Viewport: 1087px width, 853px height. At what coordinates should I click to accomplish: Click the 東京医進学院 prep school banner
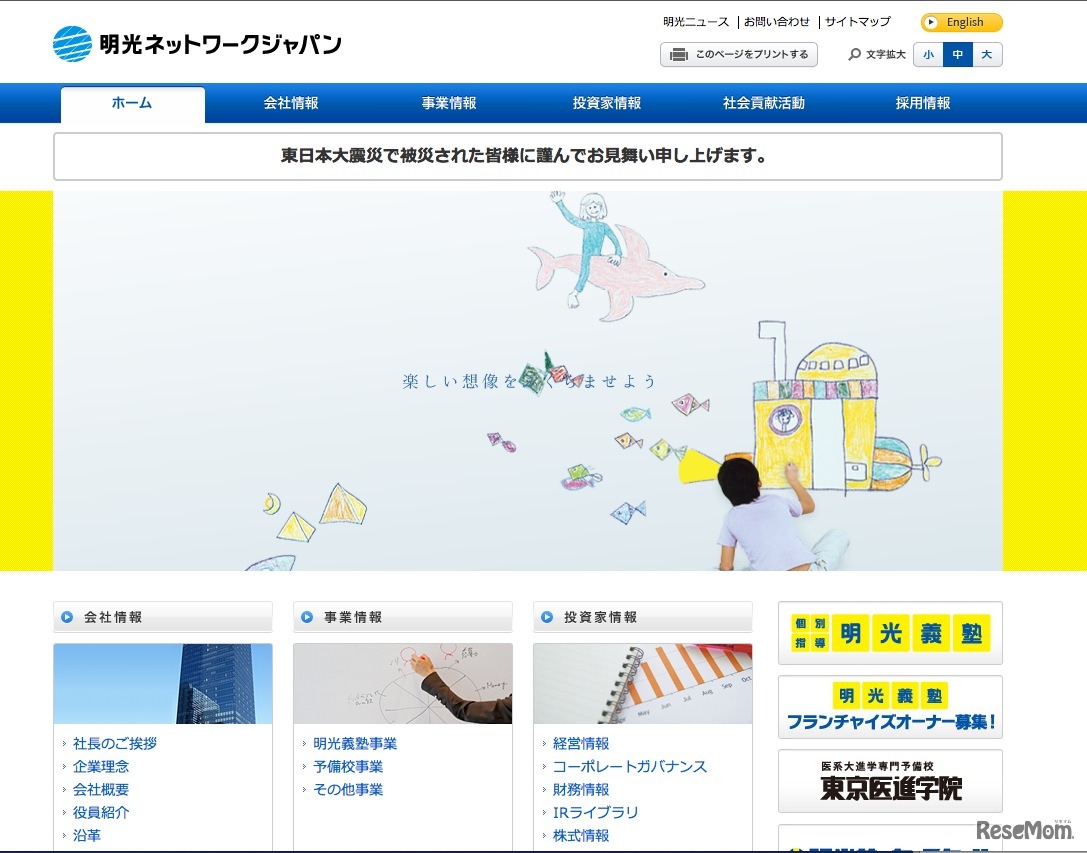coord(888,781)
